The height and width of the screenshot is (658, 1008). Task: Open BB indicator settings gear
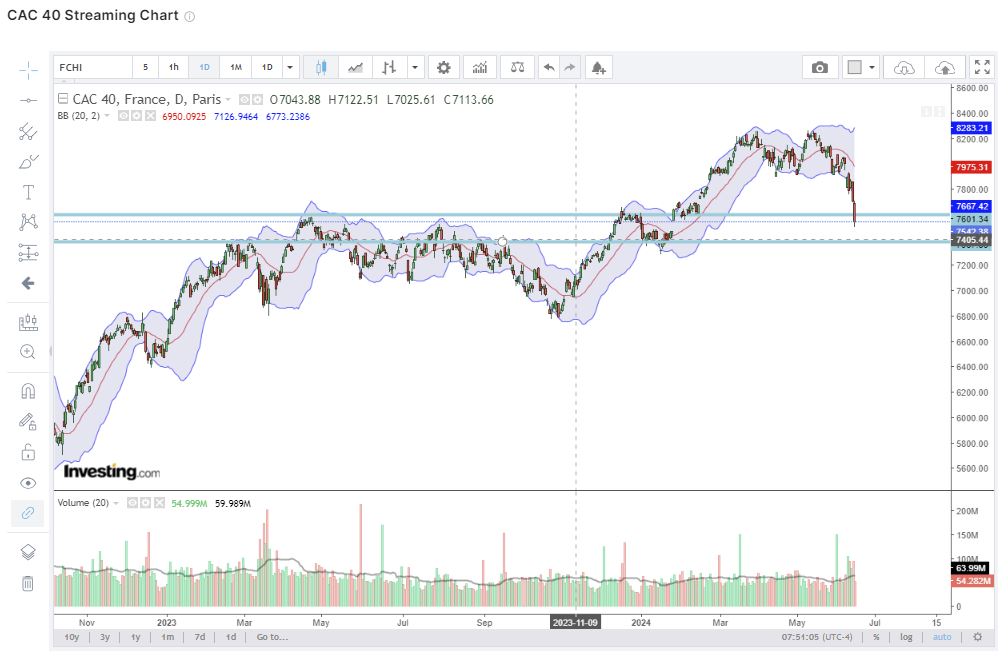click(136, 116)
